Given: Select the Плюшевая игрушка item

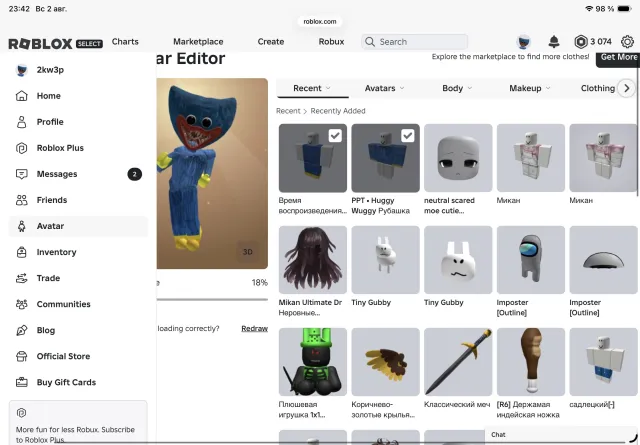Looking at the screenshot, I should tap(313, 362).
